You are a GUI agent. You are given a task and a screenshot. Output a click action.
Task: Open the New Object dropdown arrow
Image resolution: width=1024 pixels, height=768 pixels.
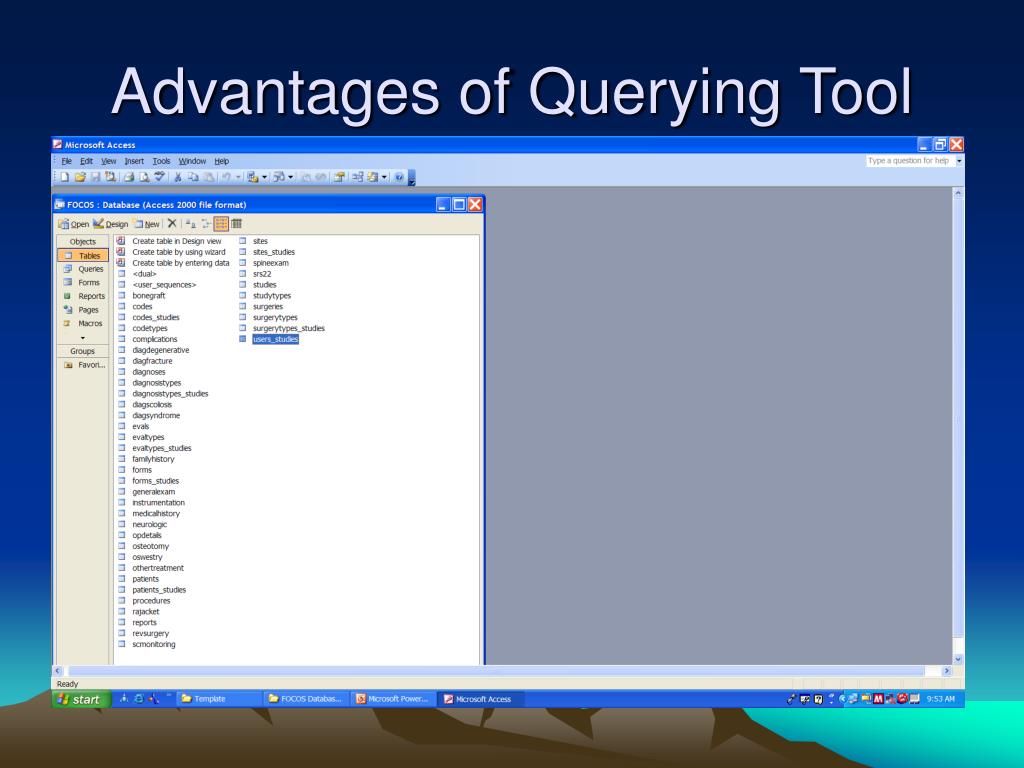click(384, 177)
